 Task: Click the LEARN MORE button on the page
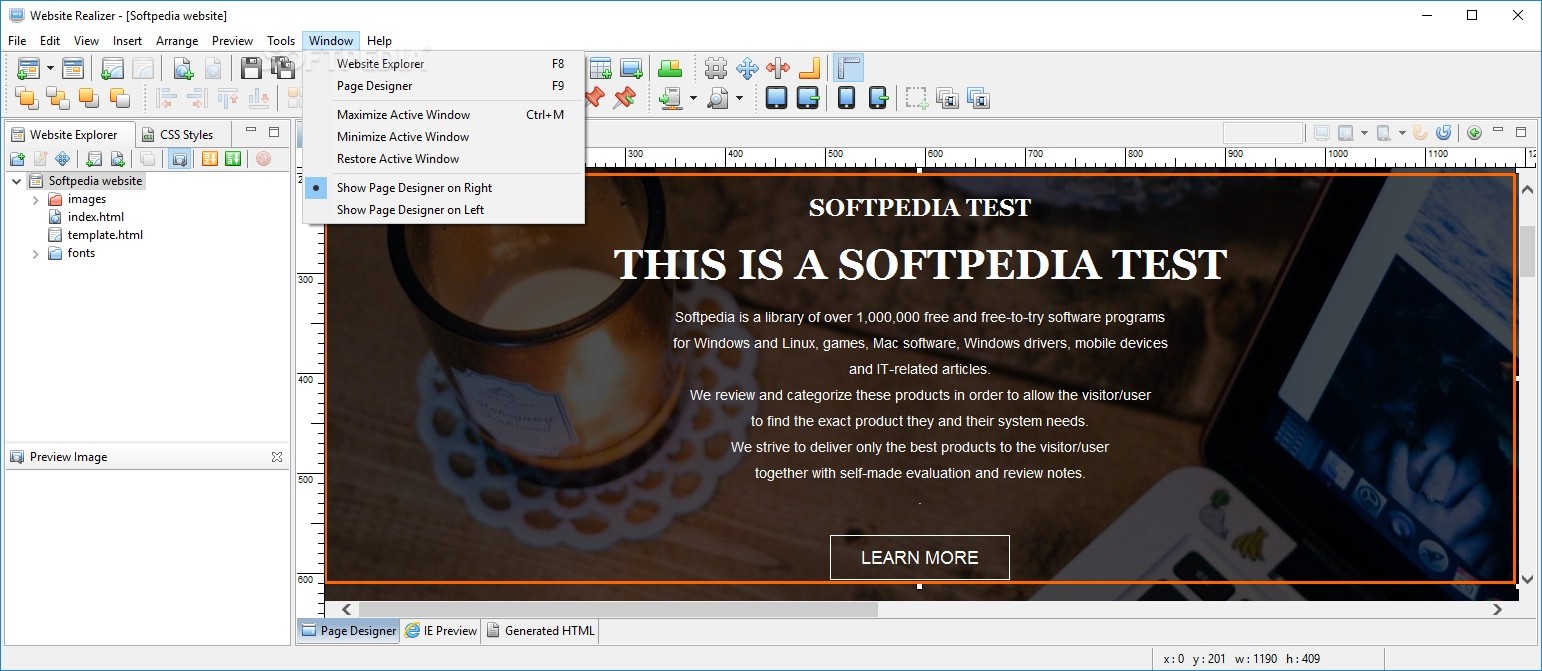coord(920,558)
